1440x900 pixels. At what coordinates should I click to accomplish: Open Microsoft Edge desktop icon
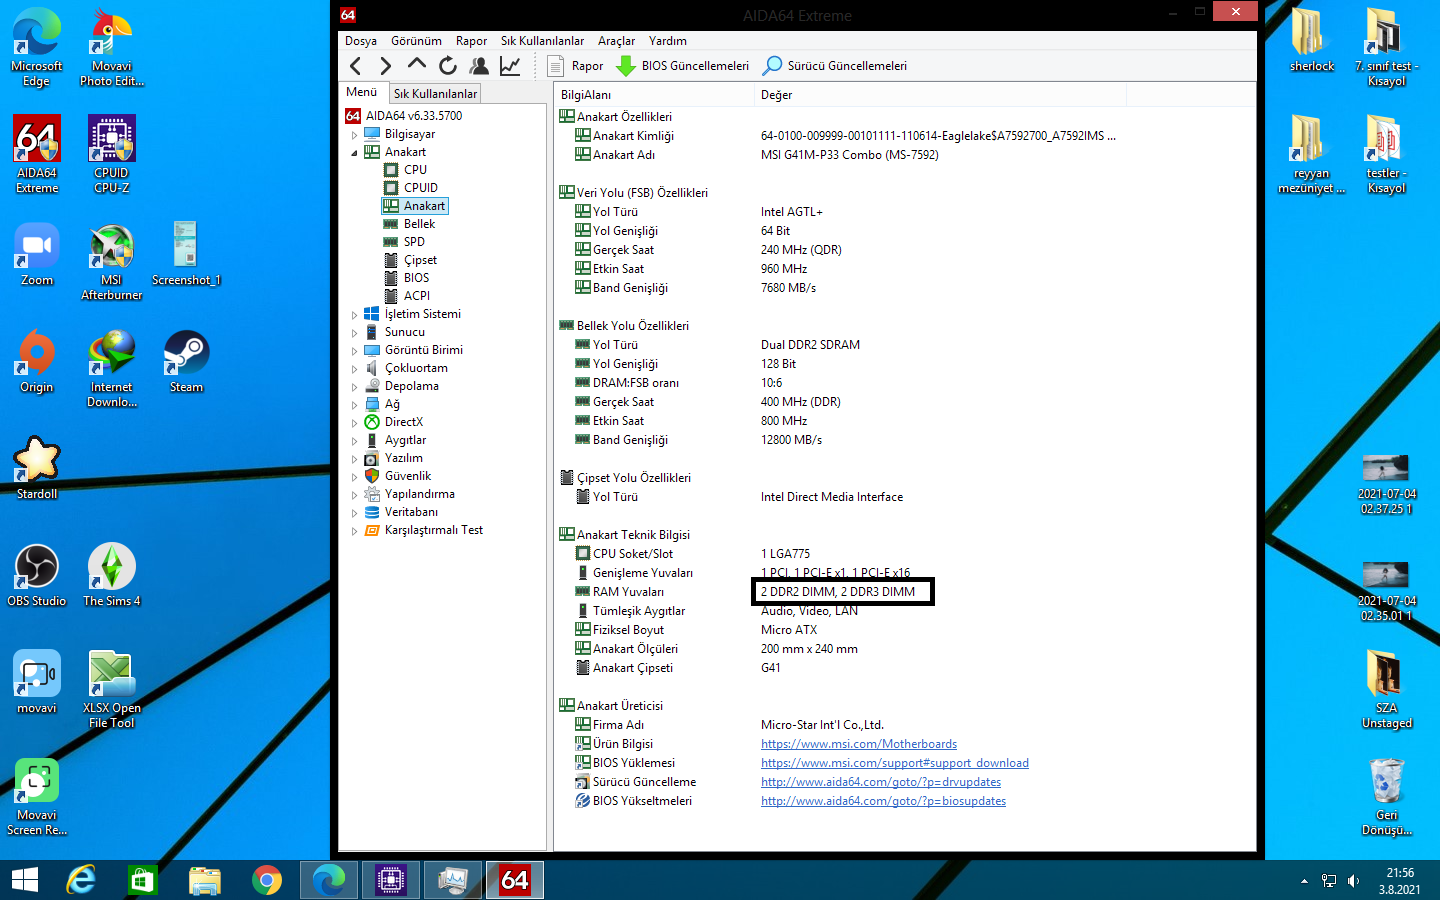37,48
